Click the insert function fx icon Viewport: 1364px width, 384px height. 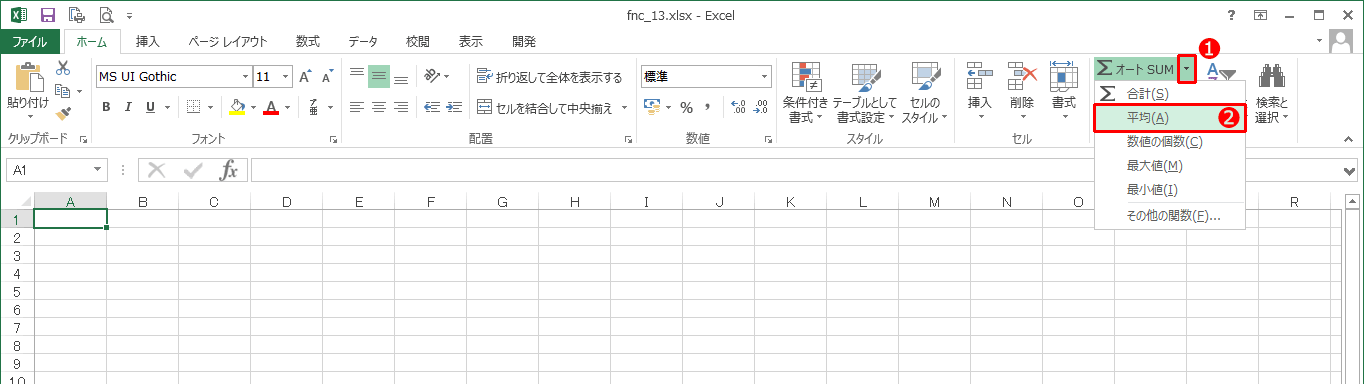point(229,170)
